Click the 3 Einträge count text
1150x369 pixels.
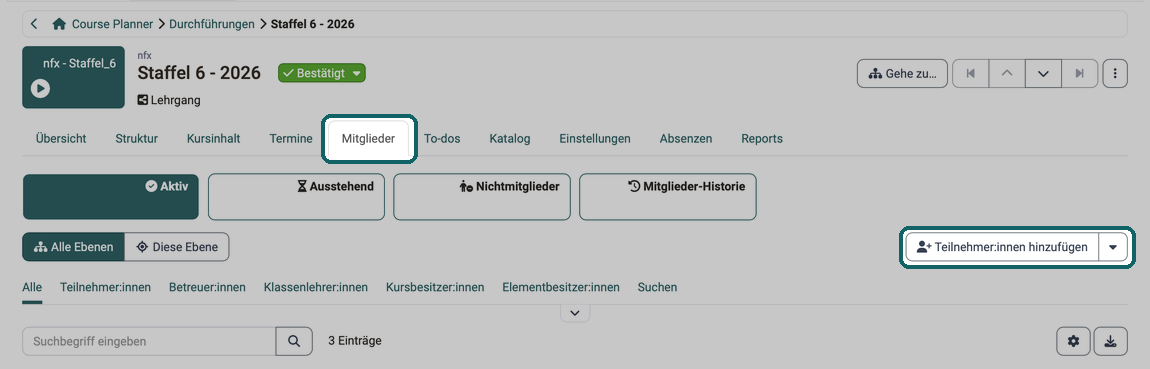tap(355, 341)
